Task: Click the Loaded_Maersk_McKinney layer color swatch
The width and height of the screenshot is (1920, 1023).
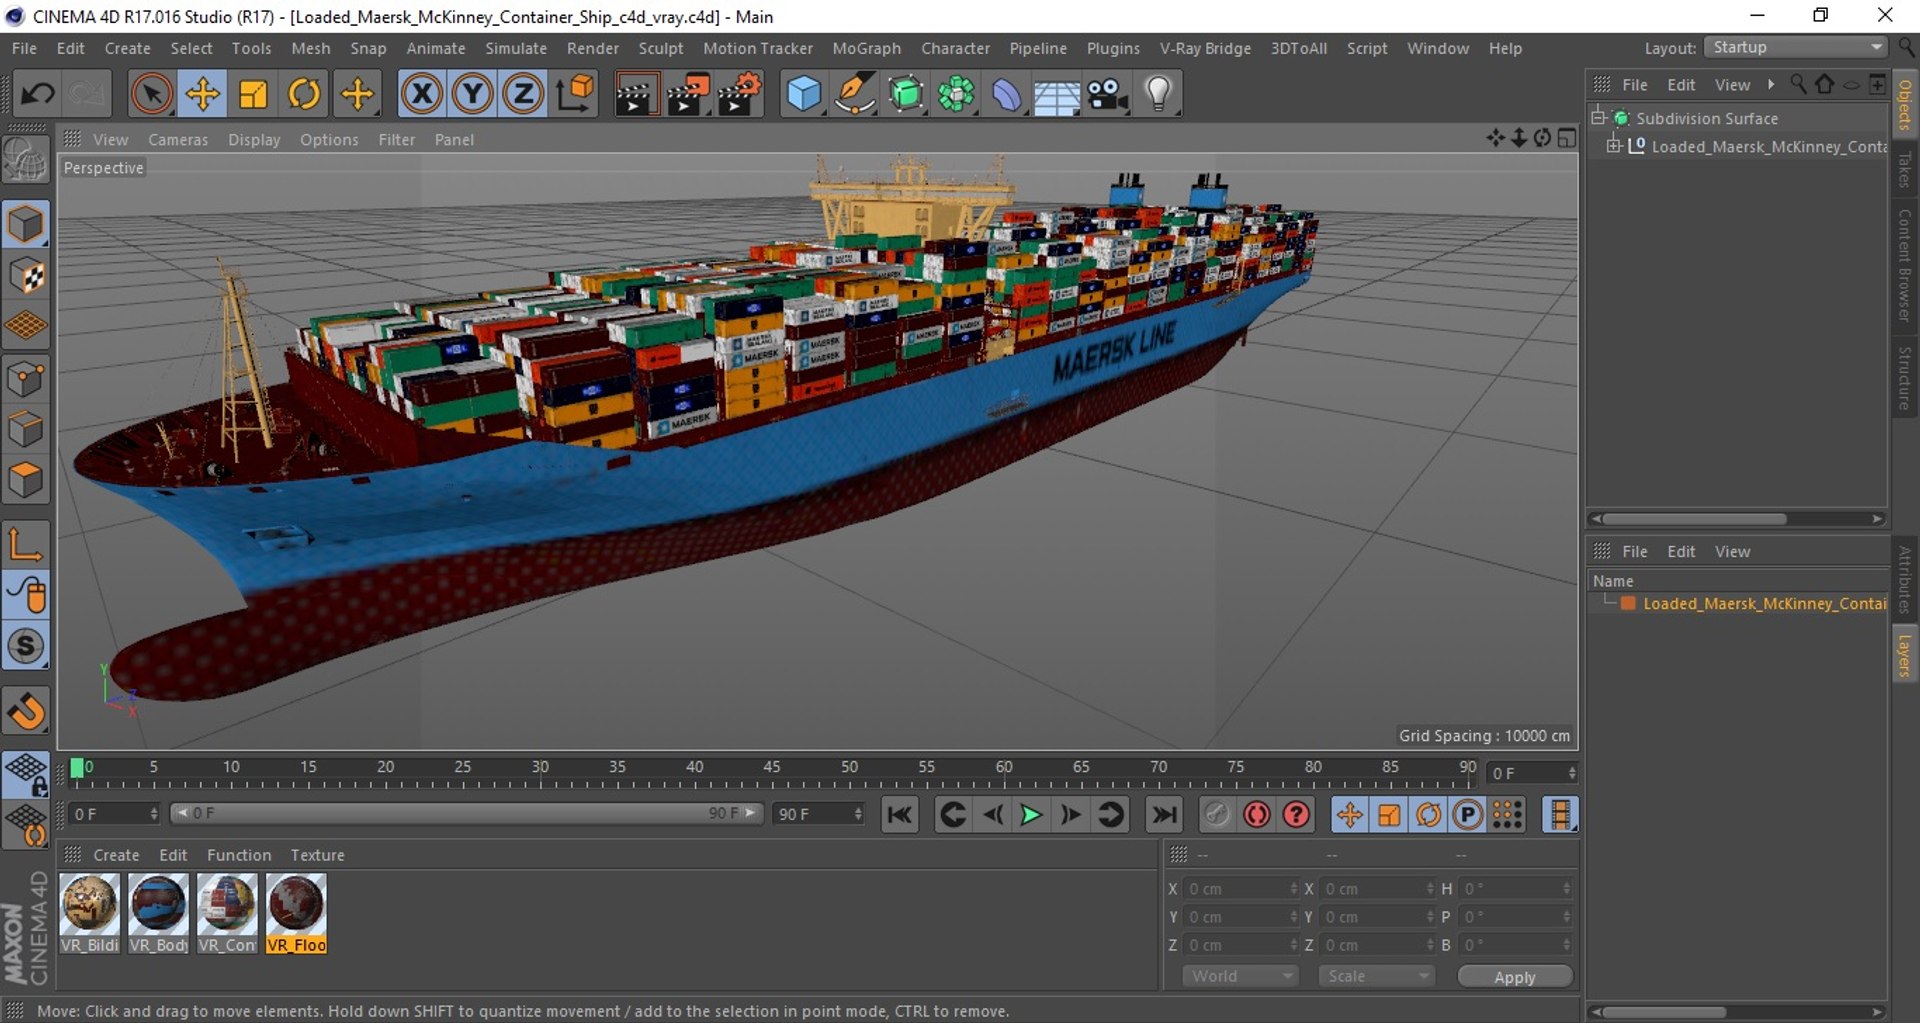Action: (1628, 603)
